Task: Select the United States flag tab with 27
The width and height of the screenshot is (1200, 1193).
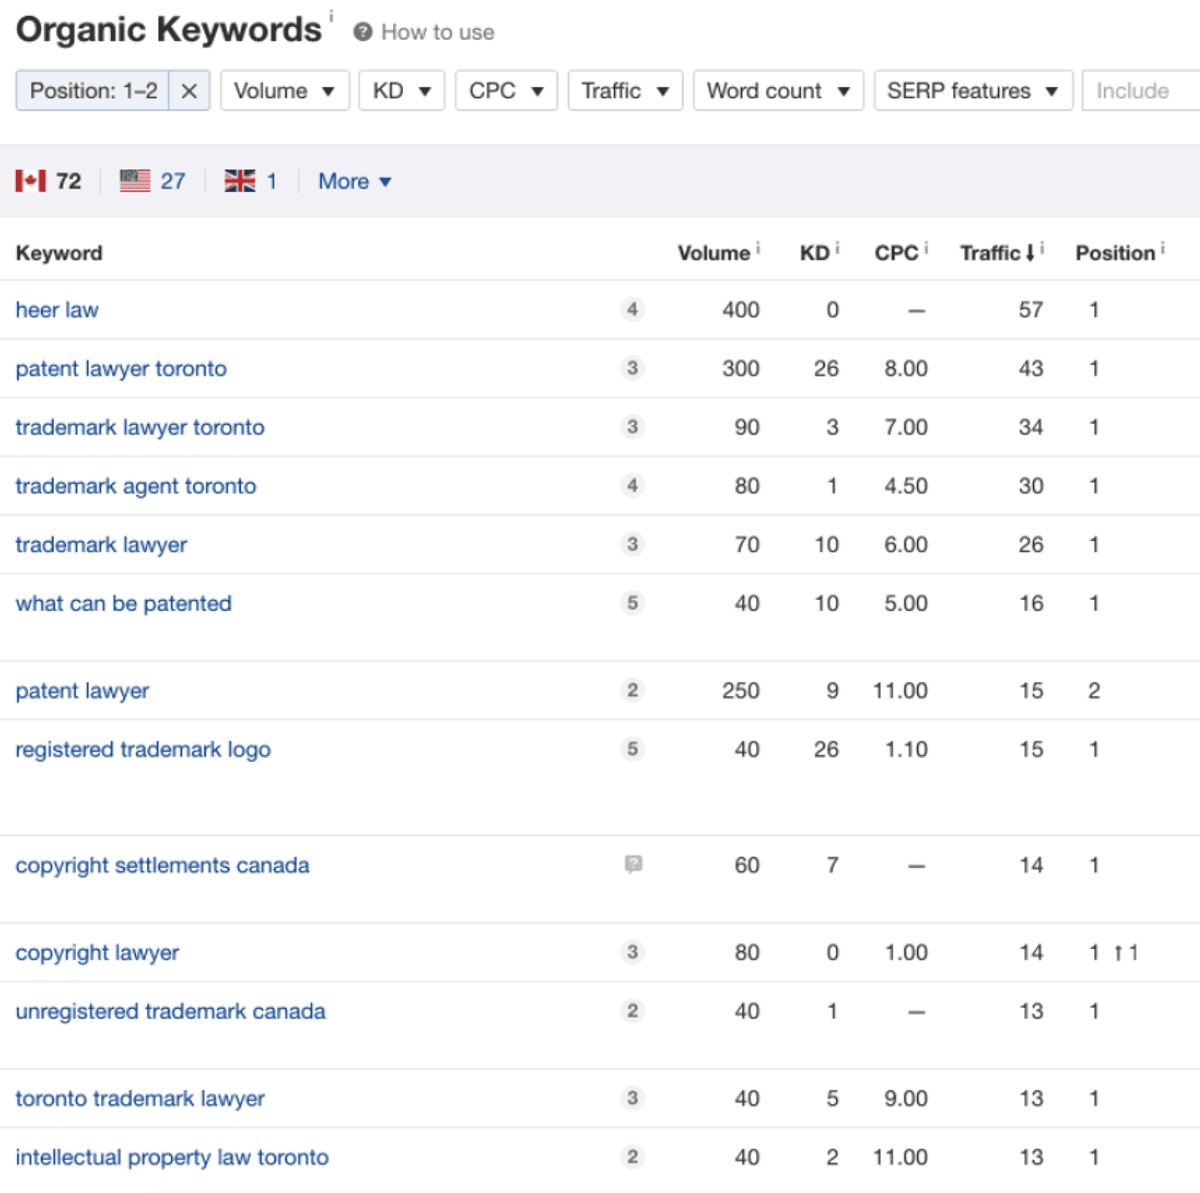Action: pos(152,181)
